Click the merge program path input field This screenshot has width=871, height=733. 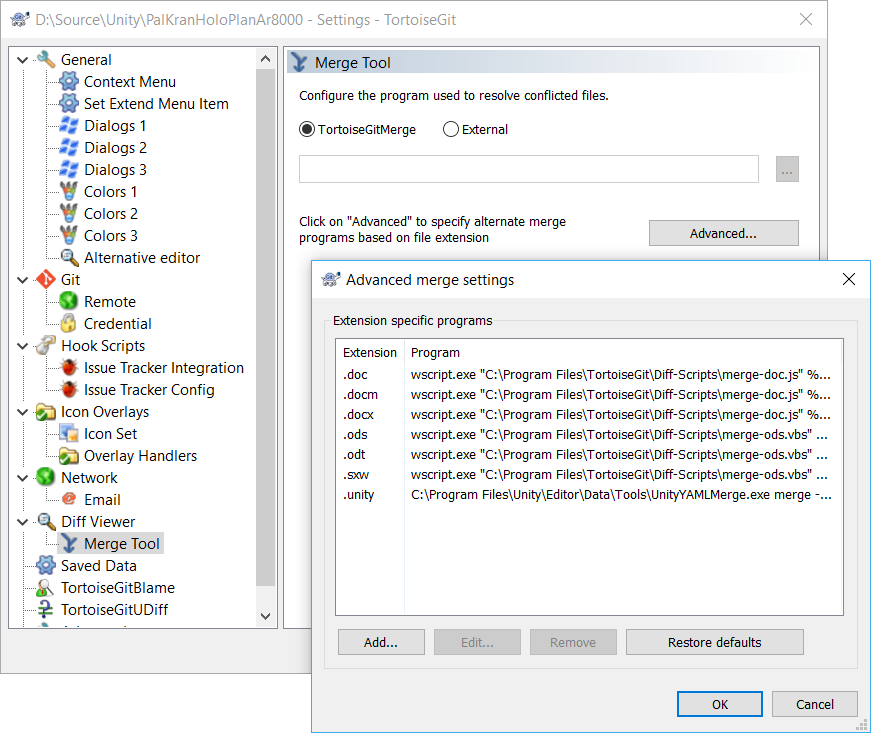(529, 169)
